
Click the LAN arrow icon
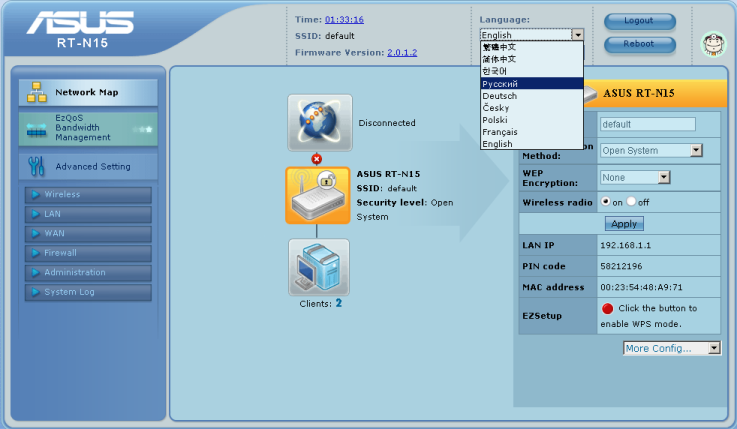point(35,214)
